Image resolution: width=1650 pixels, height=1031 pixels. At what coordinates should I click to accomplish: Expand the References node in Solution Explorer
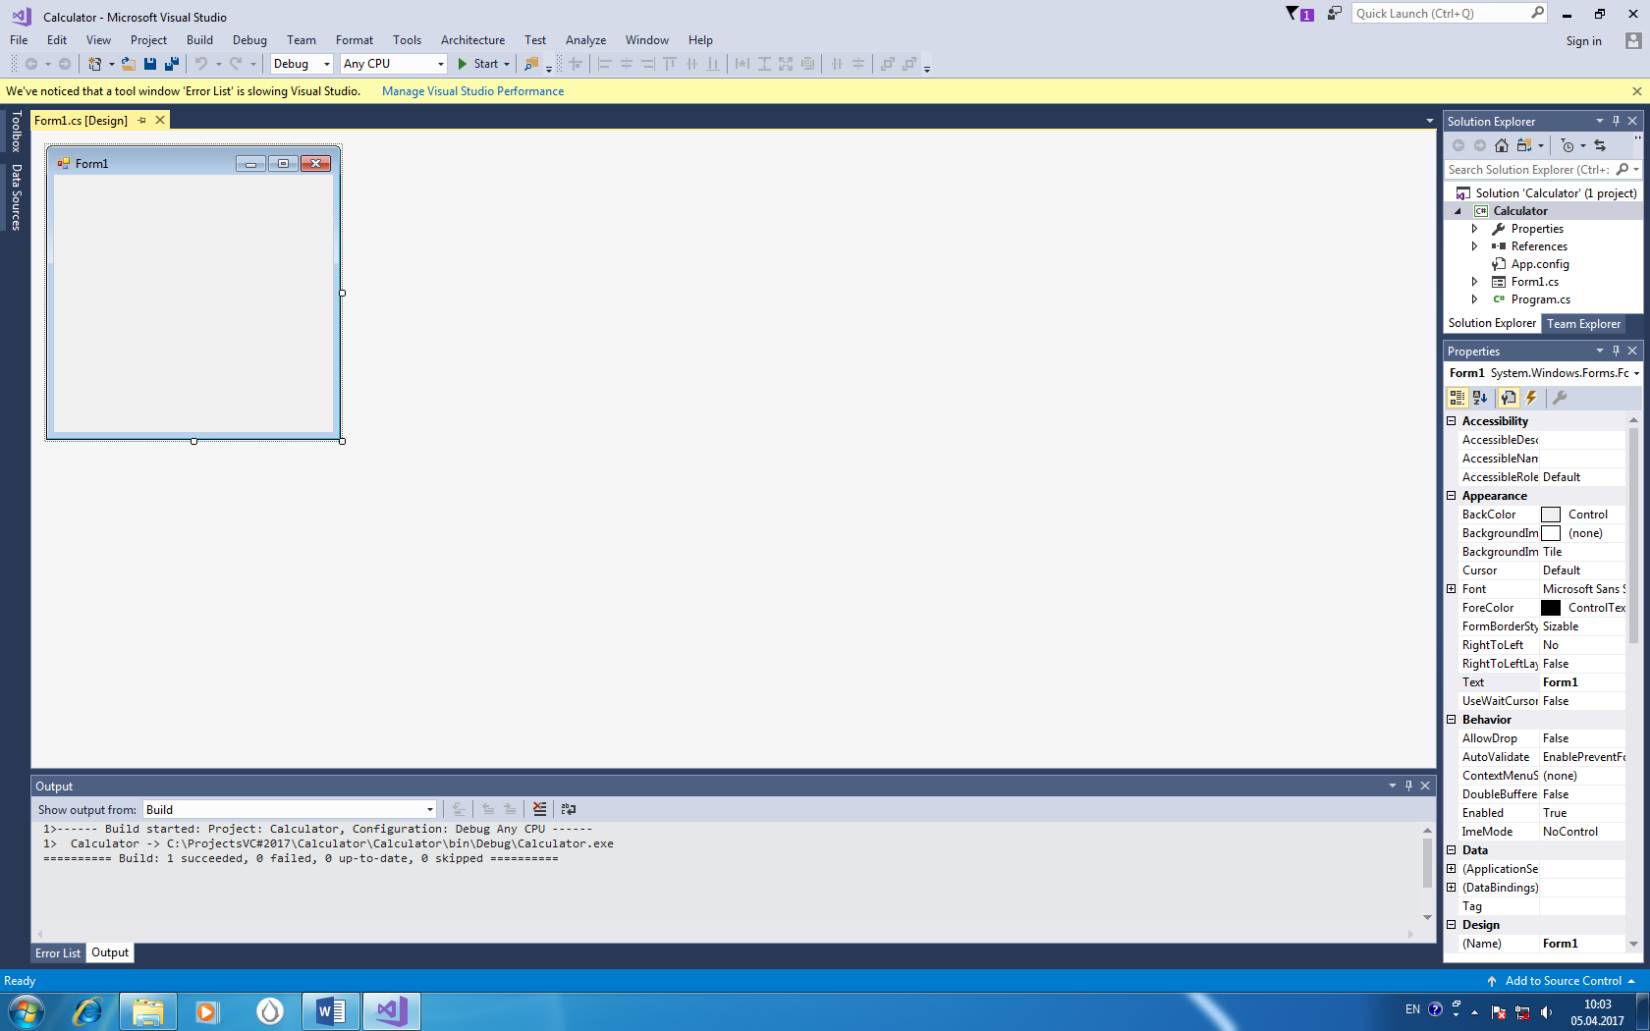pyautogui.click(x=1474, y=246)
